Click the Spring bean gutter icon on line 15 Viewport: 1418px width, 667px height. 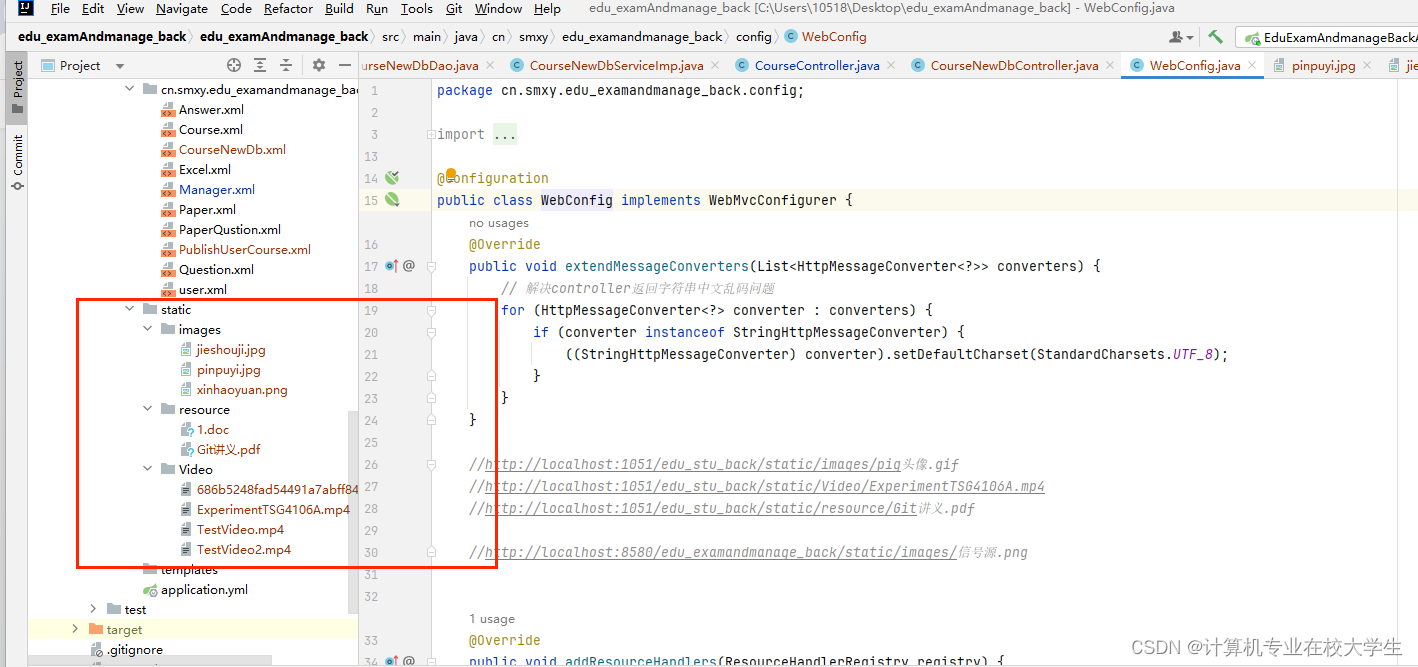click(x=391, y=200)
